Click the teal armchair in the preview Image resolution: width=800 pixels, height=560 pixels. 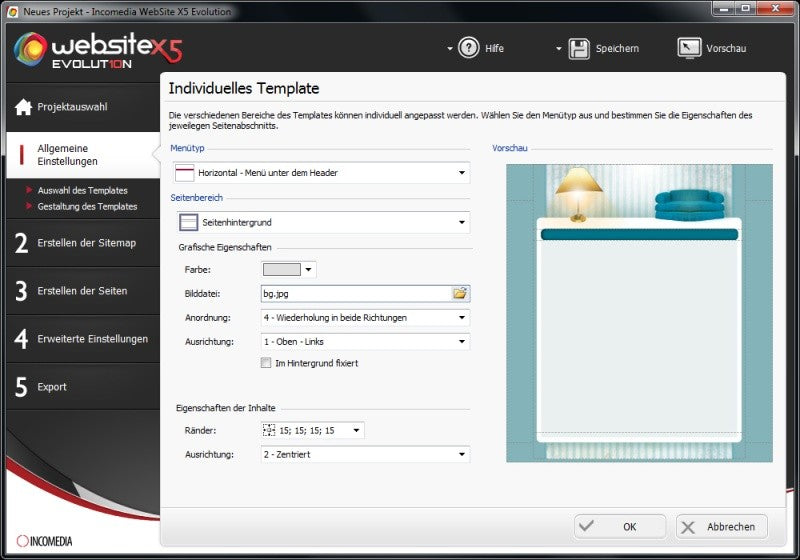(x=689, y=205)
